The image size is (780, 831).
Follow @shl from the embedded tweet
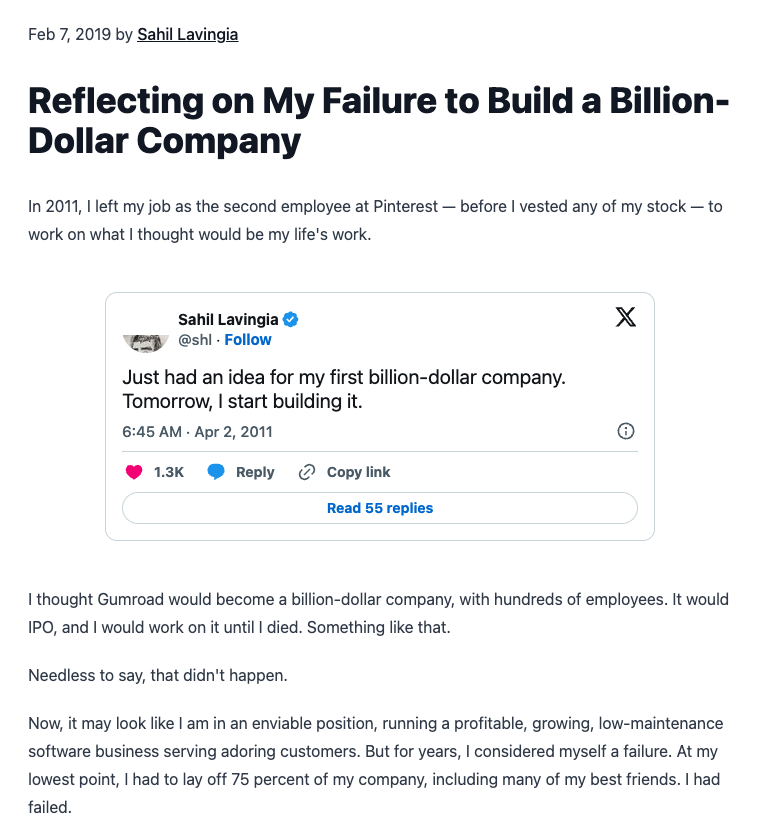pyautogui.click(x=248, y=340)
